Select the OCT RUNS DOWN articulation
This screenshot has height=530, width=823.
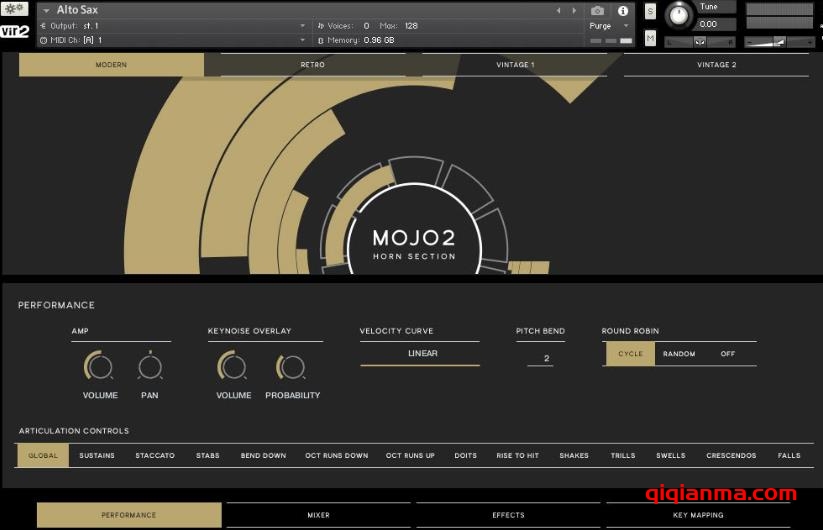click(336, 455)
